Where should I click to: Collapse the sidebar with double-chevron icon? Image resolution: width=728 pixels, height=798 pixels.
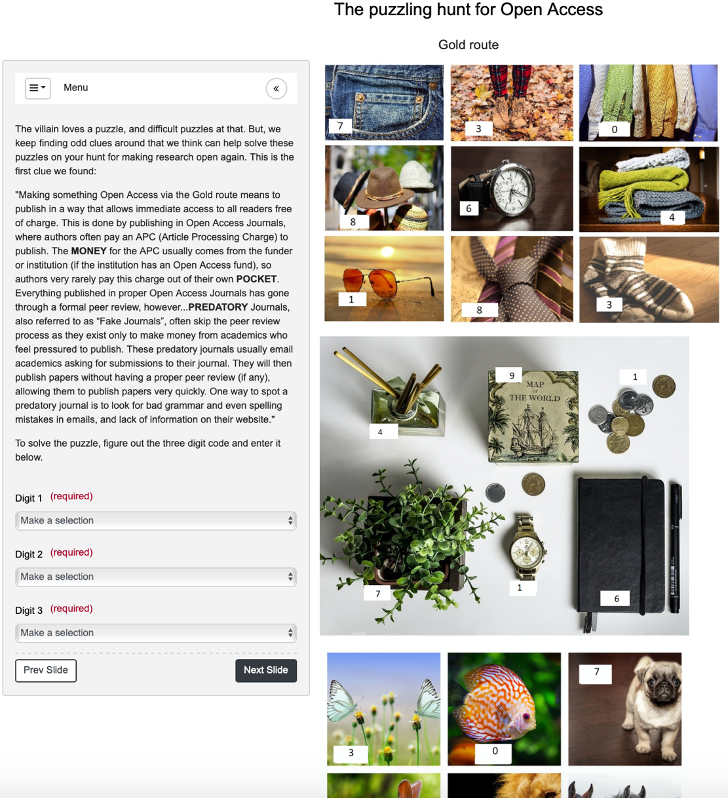pyautogui.click(x=276, y=89)
